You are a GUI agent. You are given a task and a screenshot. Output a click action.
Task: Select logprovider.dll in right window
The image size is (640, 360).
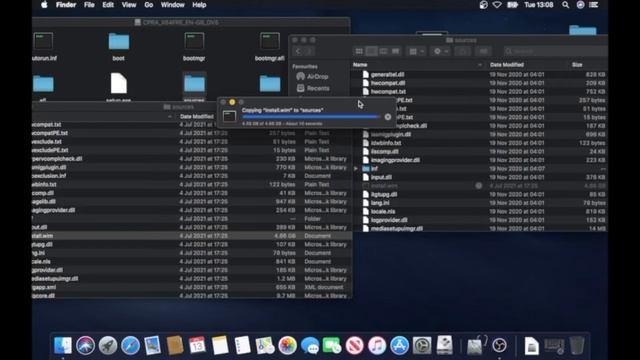click(x=389, y=220)
